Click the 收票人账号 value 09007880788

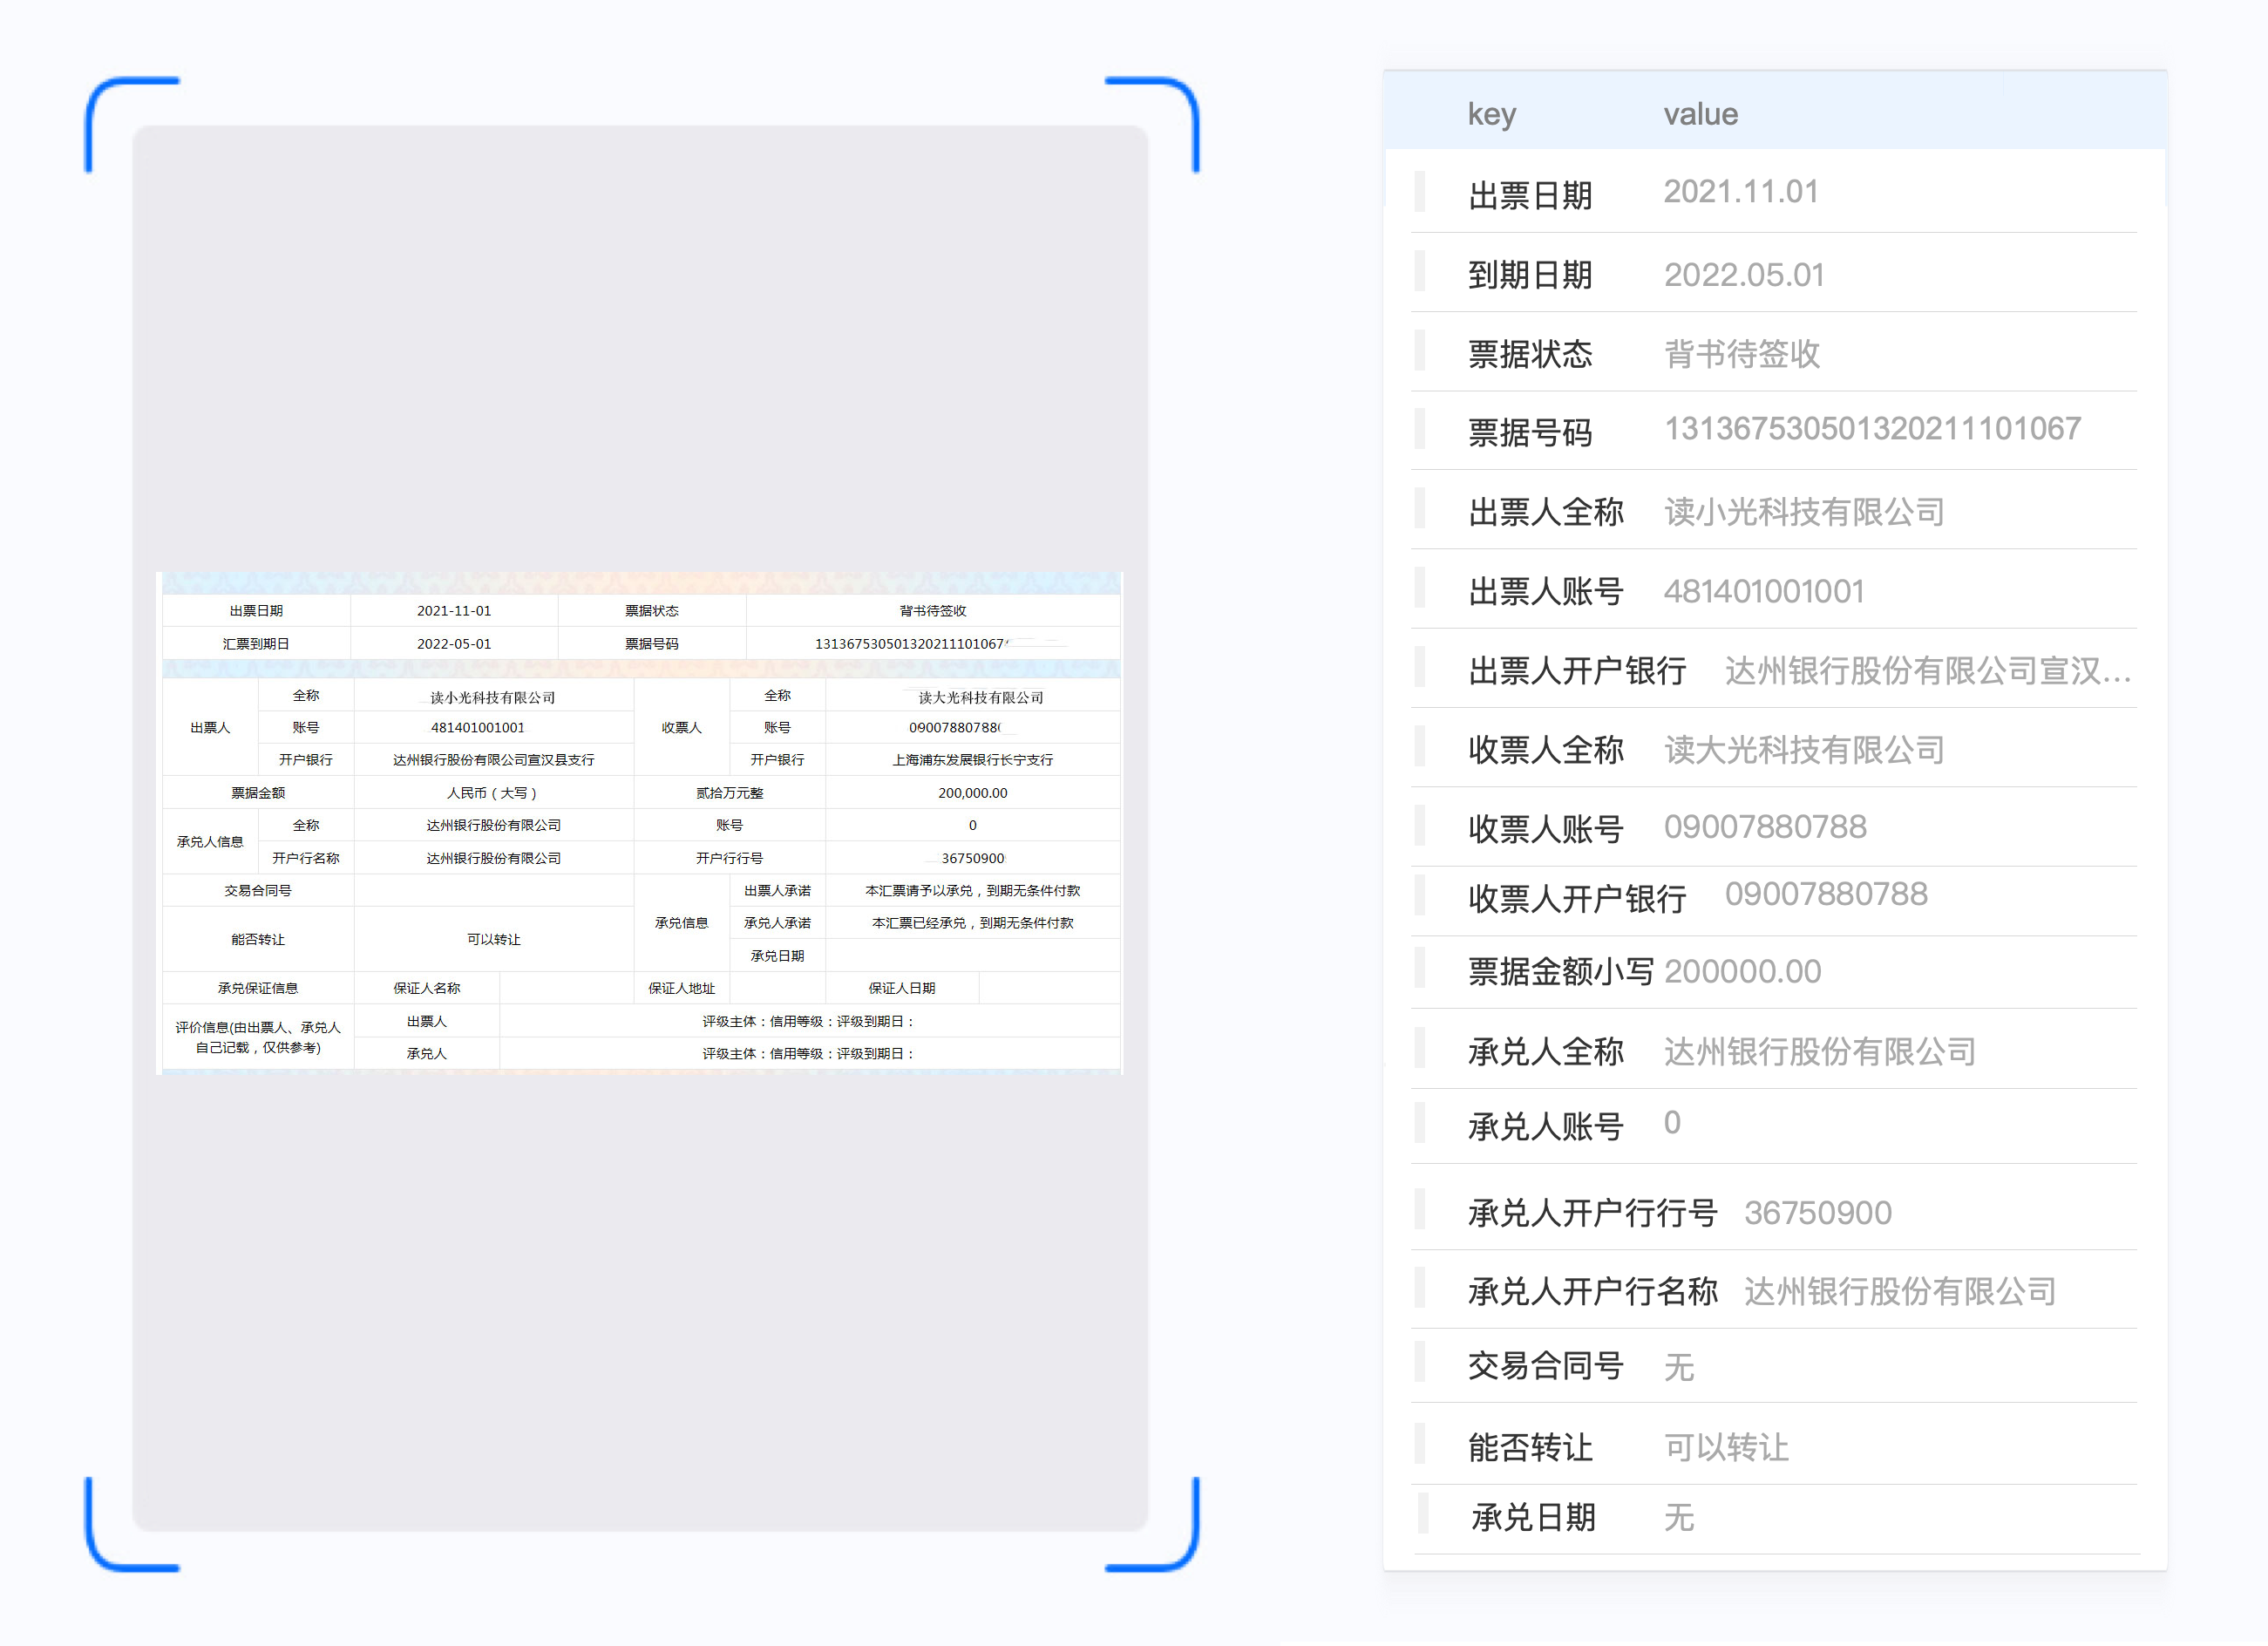coord(1765,827)
